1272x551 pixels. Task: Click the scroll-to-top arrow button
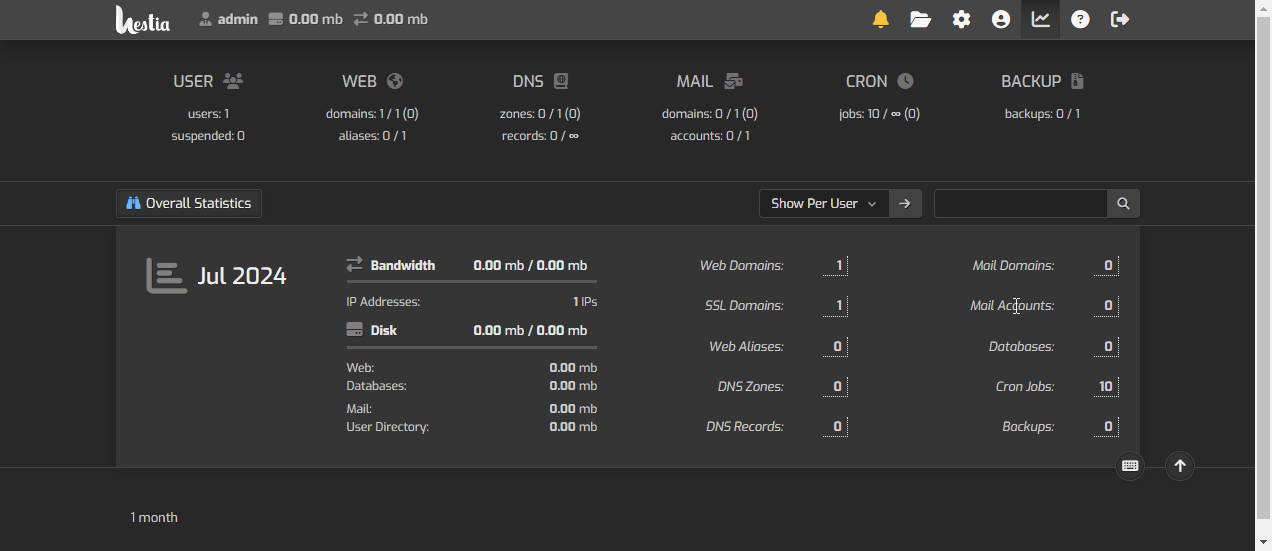click(x=1180, y=466)
